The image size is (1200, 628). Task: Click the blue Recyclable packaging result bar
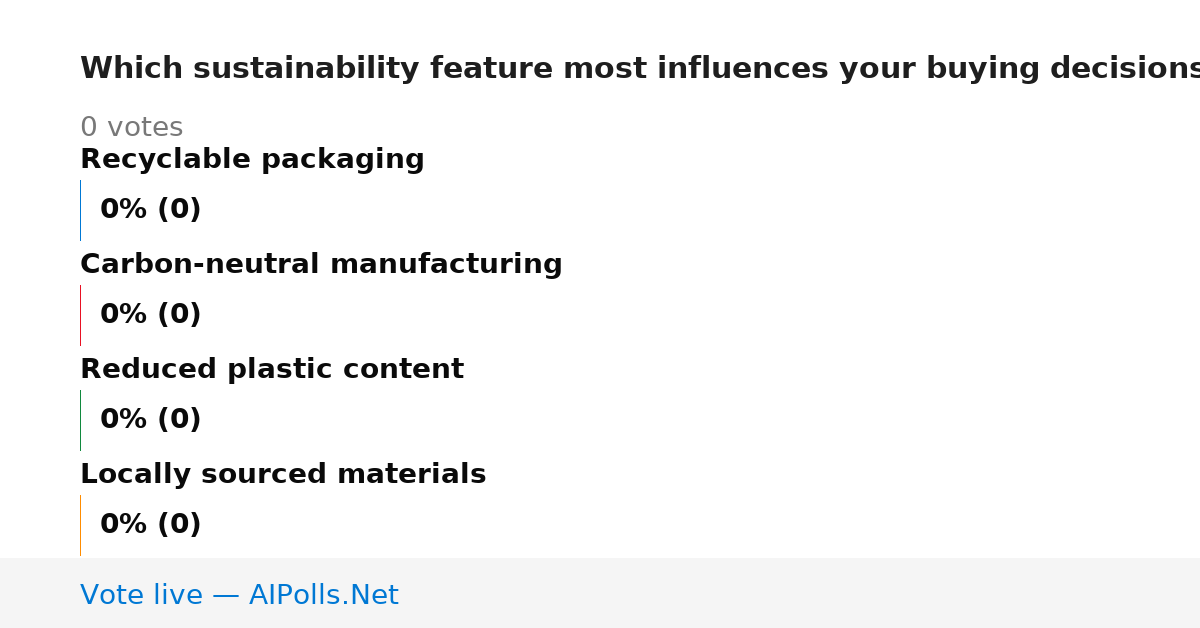tap(80, 210)
